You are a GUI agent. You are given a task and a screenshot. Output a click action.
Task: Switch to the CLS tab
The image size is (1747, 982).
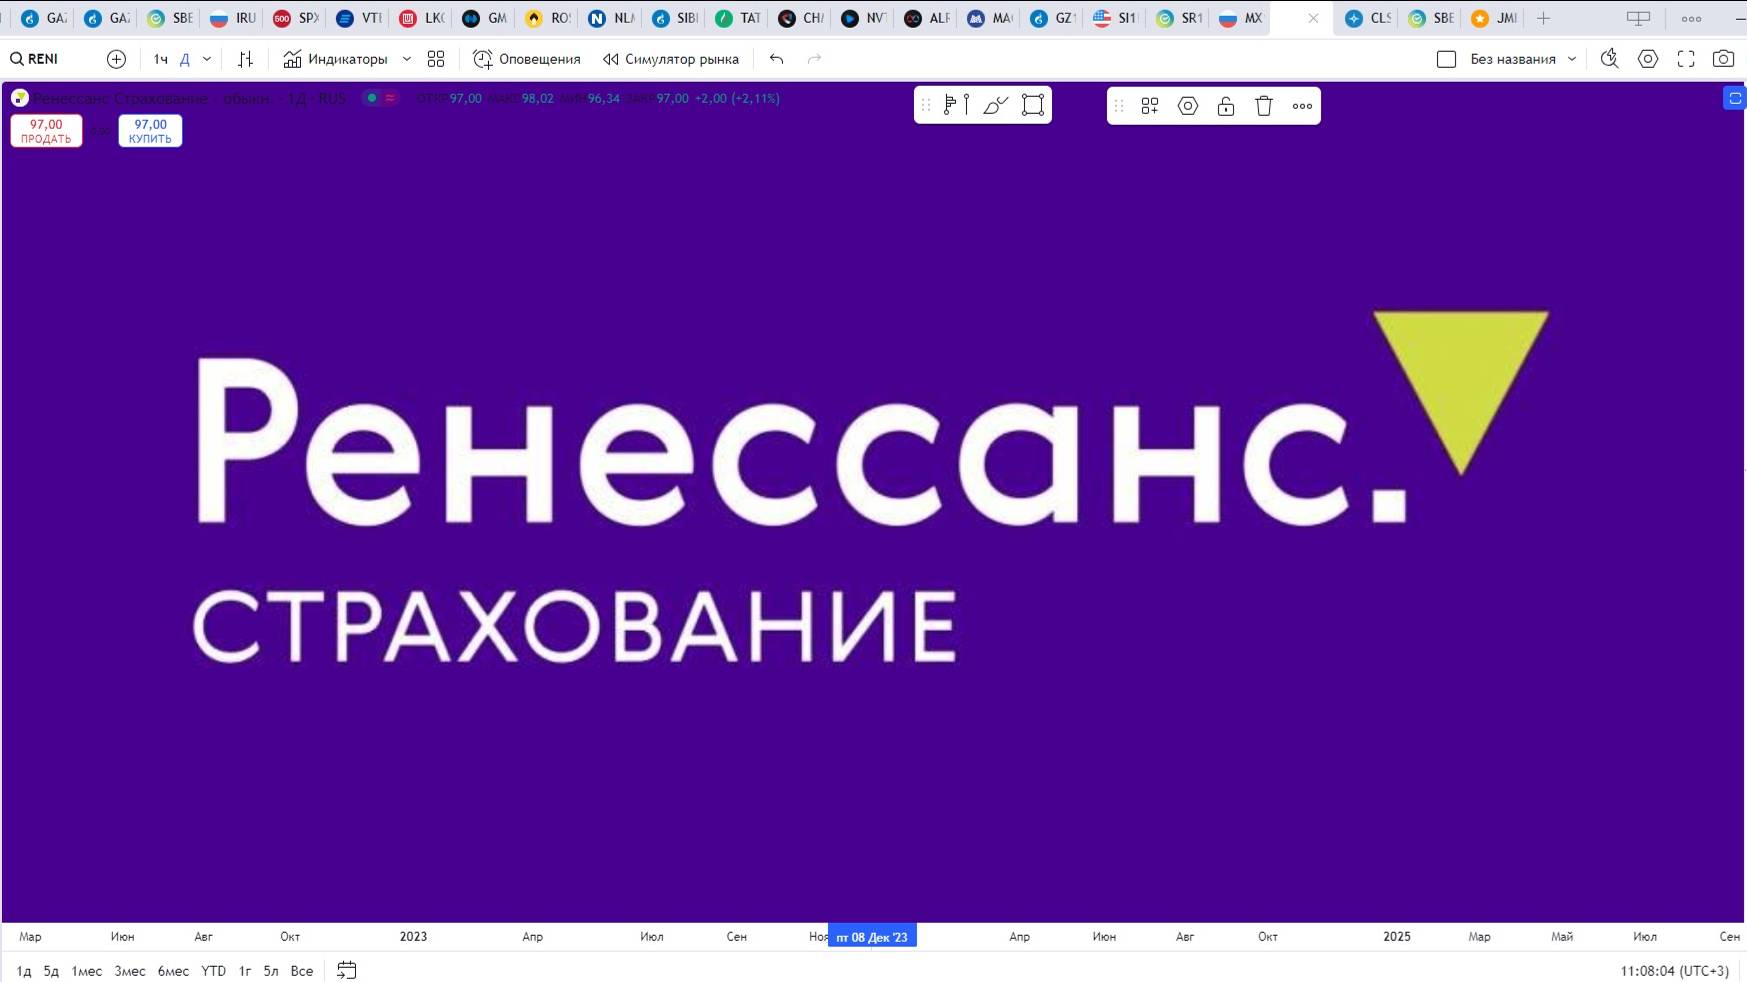tap(1368, 18)
